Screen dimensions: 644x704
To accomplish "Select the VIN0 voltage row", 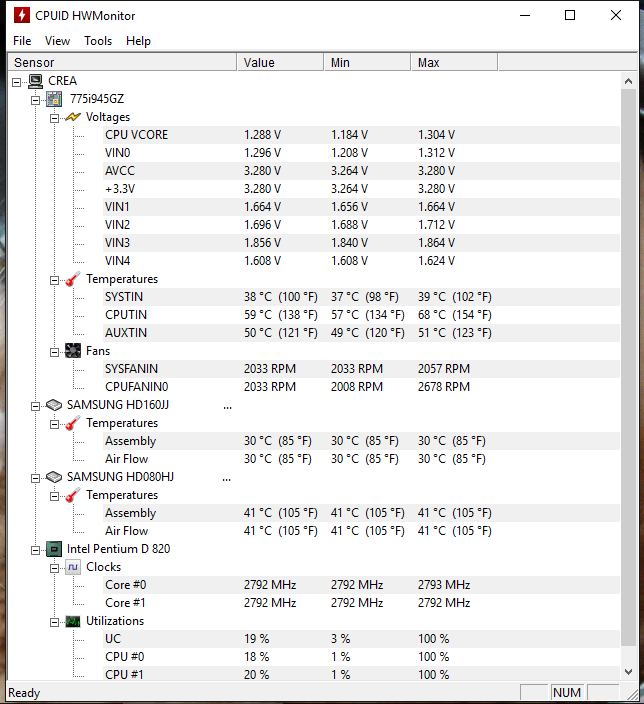I will [x=362, y=153].
